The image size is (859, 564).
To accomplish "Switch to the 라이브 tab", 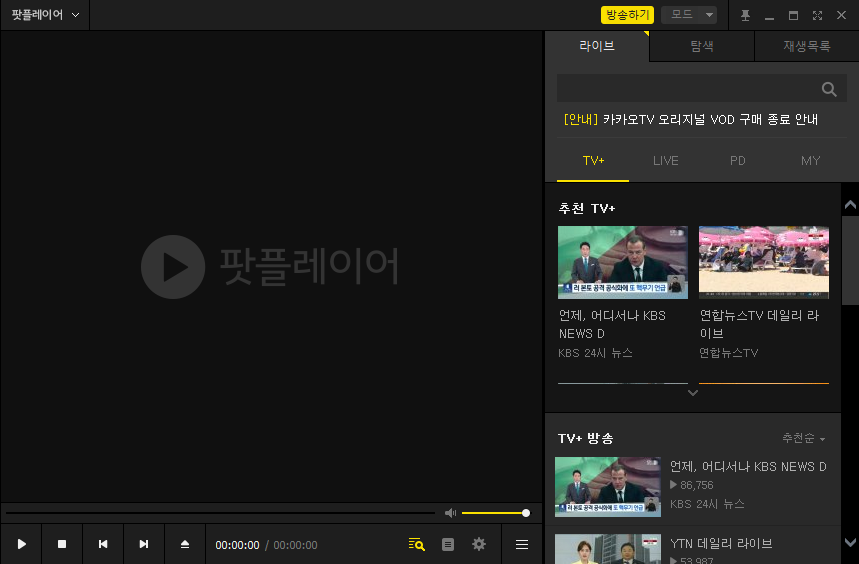I will coord(597,46).
